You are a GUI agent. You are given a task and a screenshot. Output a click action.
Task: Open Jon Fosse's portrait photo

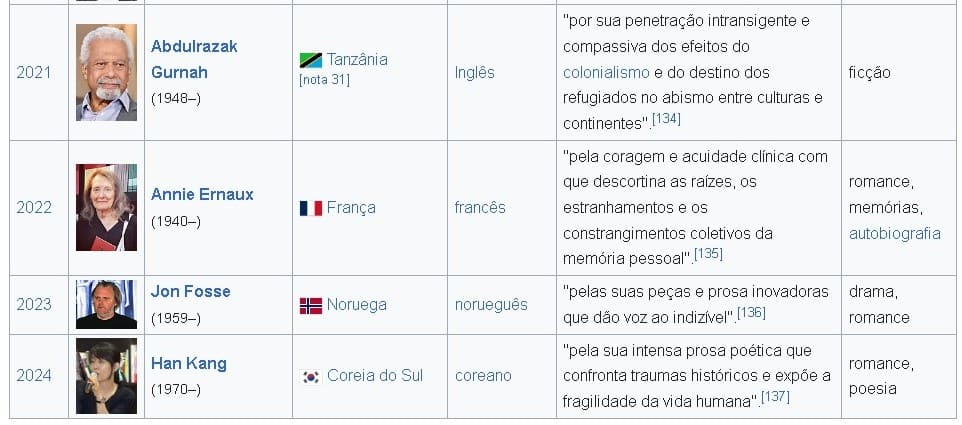click(106, 304)
